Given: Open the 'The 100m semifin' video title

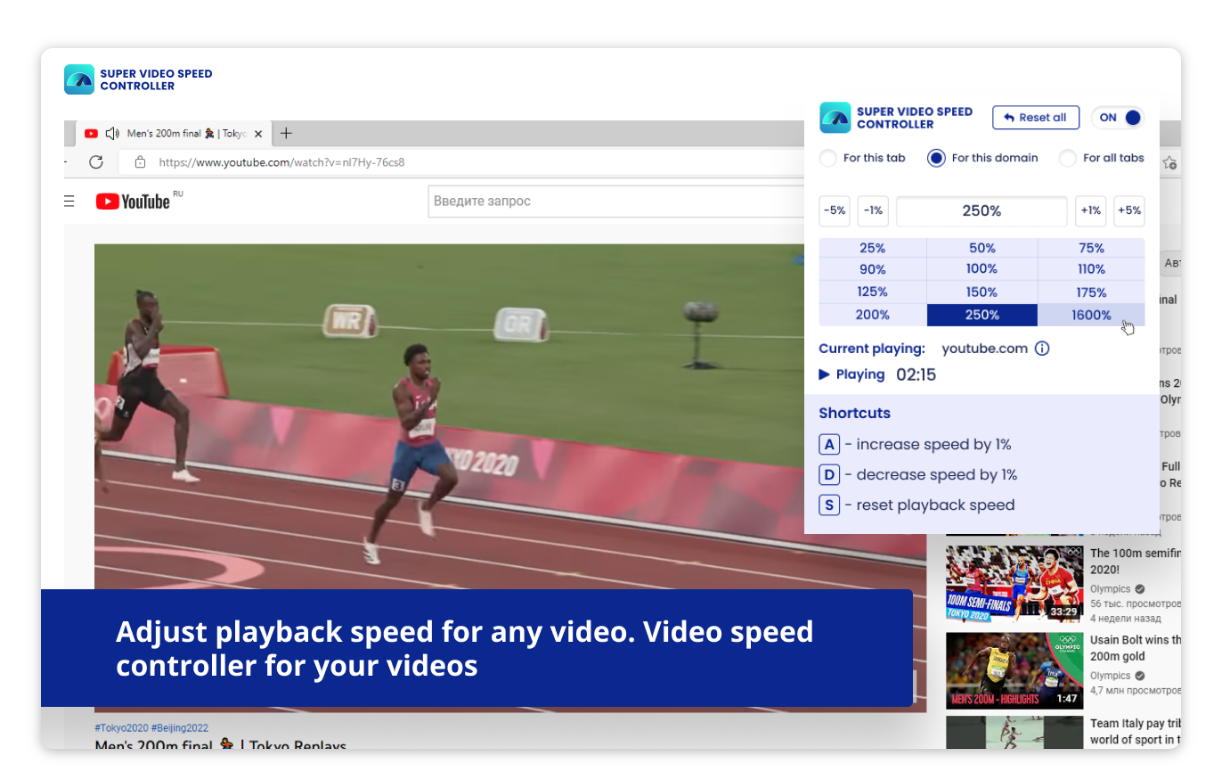Looking at the screenshot, I should (x=1135, y=561).
